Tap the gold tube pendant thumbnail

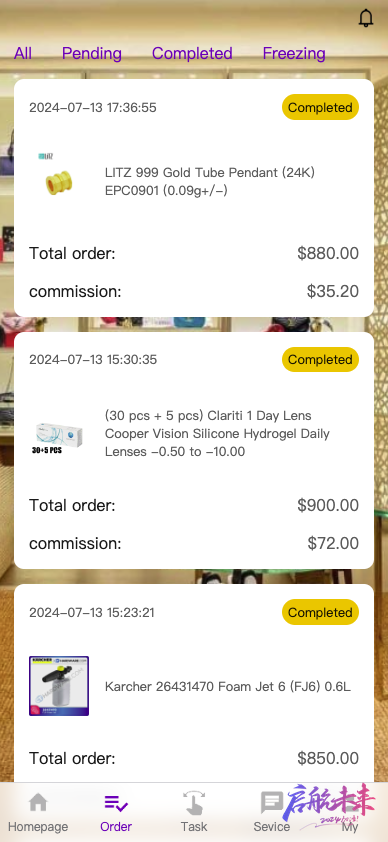[x=58, y=180]
